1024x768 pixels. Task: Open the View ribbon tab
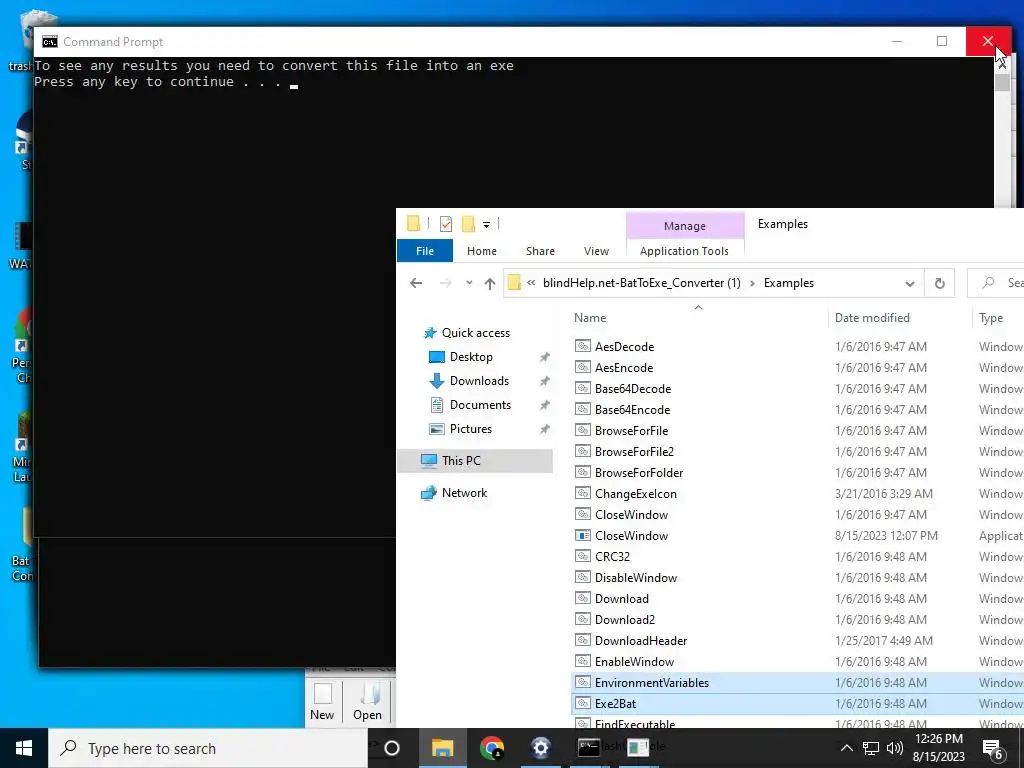point(596,251)
